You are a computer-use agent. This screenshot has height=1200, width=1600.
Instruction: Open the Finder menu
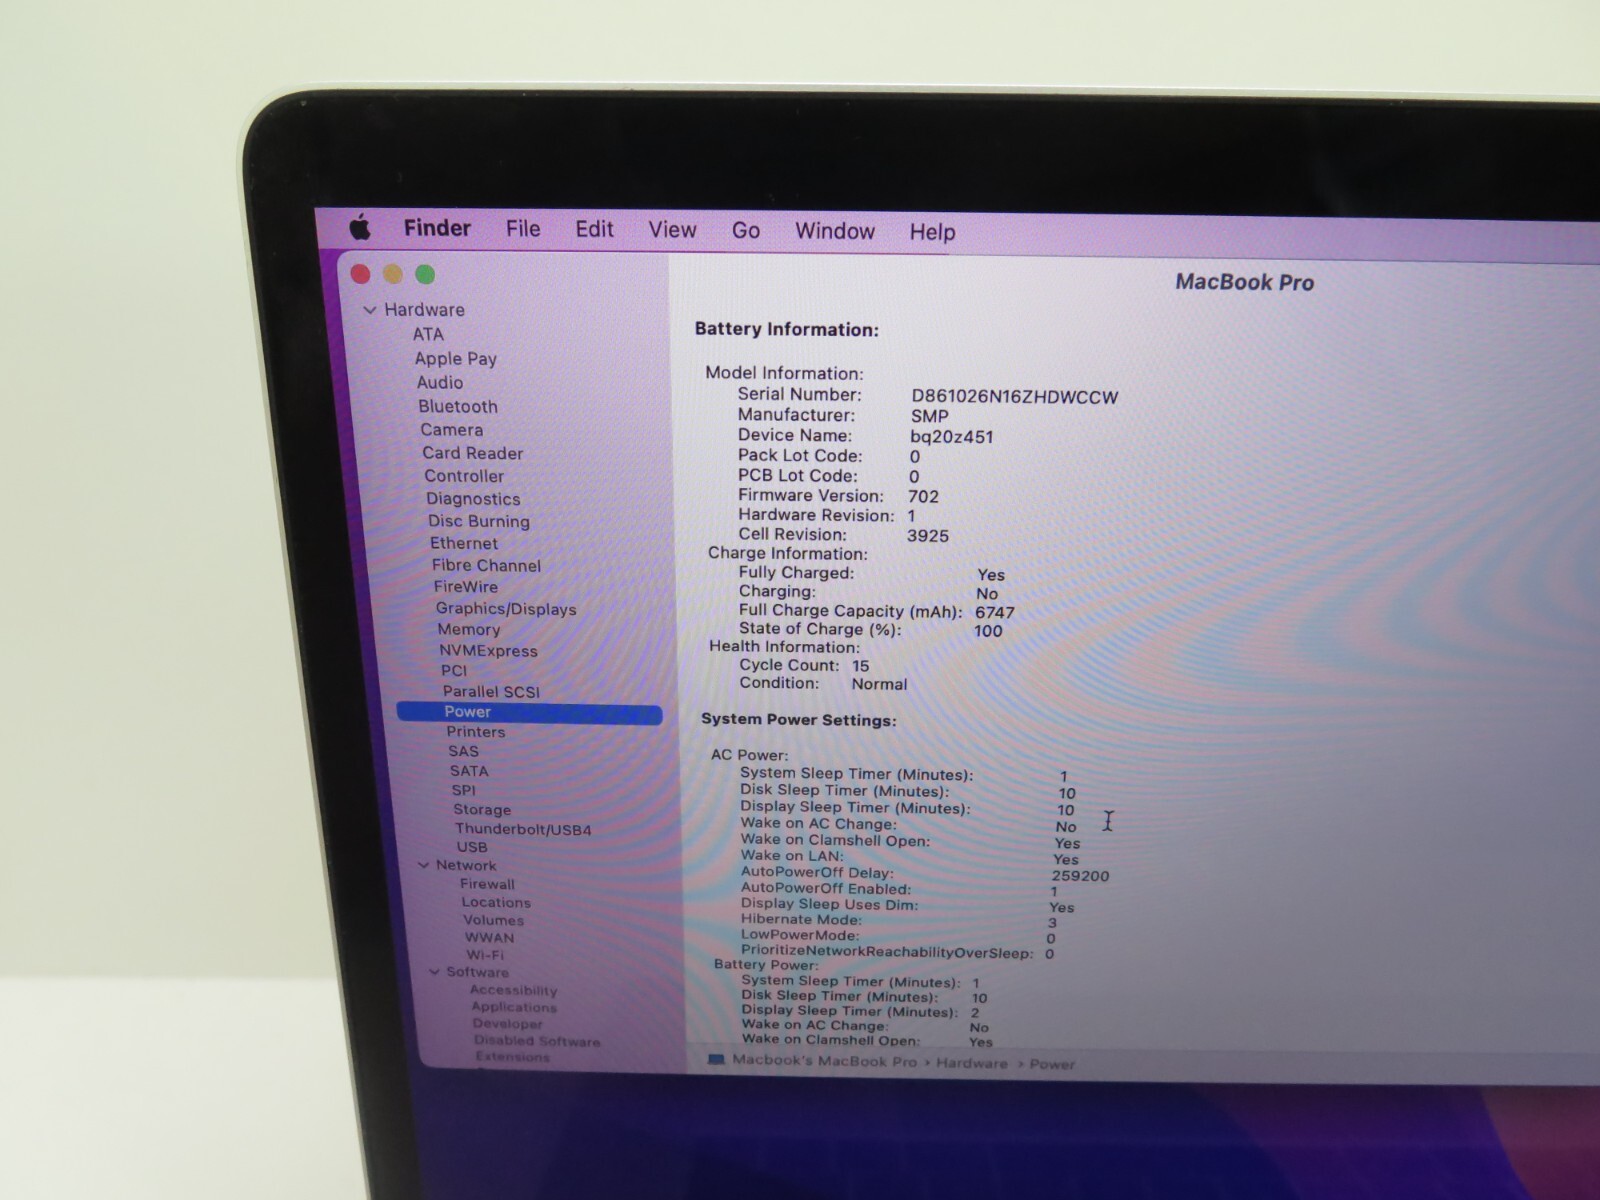pyautogui.click(x=437, y=228)
